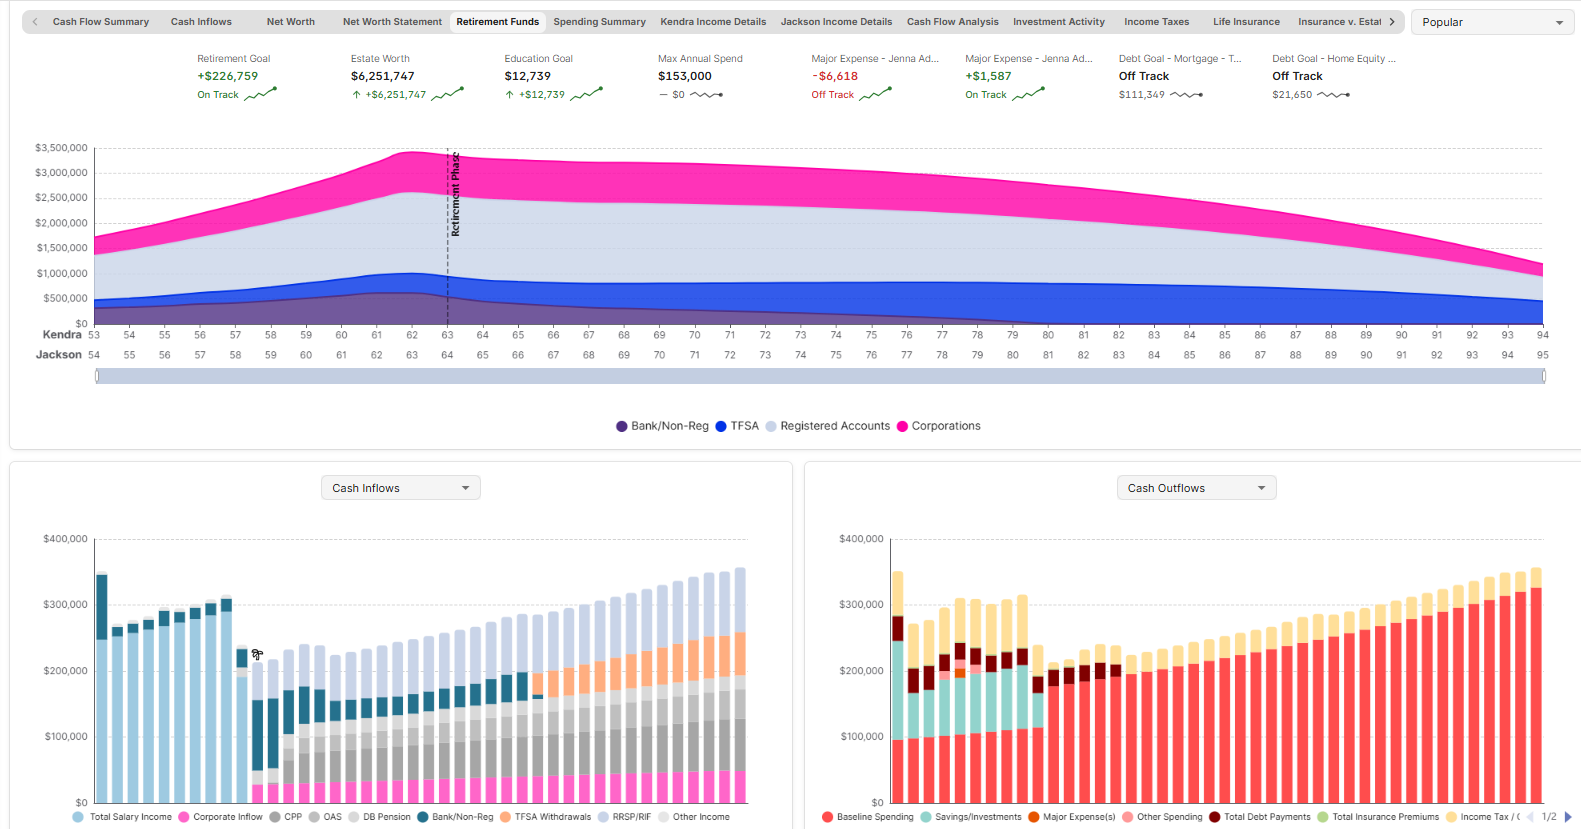Click the Estate Worth trend sparkline

(448, 94)
